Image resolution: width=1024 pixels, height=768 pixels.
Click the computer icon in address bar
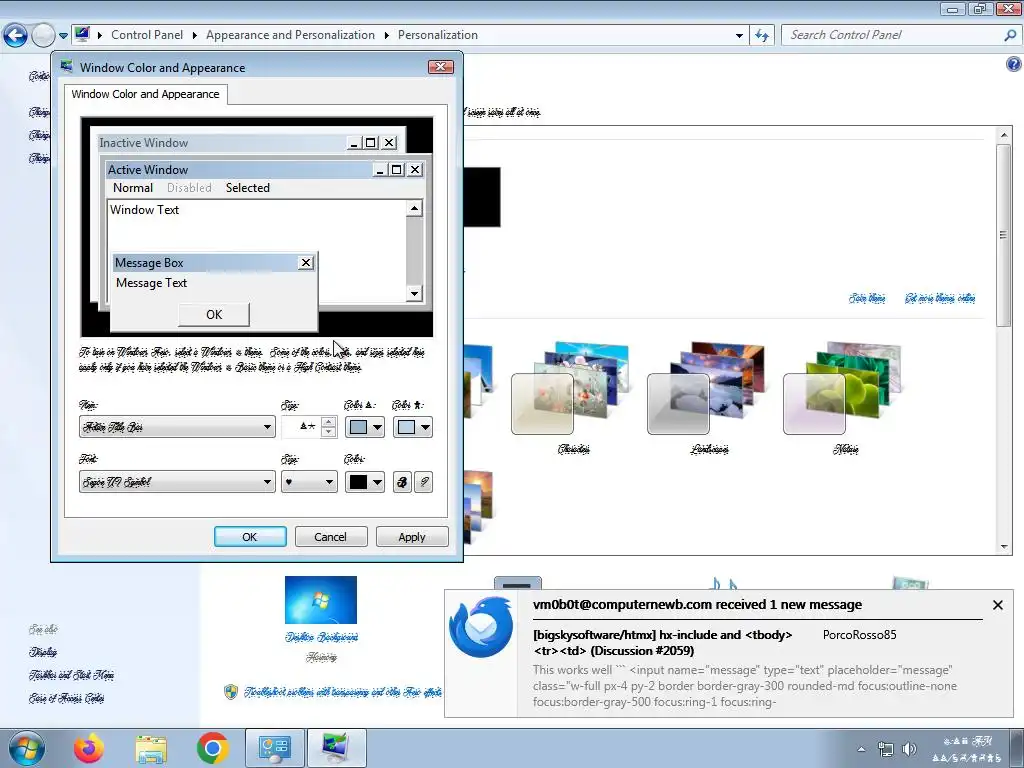coord(82,35)
